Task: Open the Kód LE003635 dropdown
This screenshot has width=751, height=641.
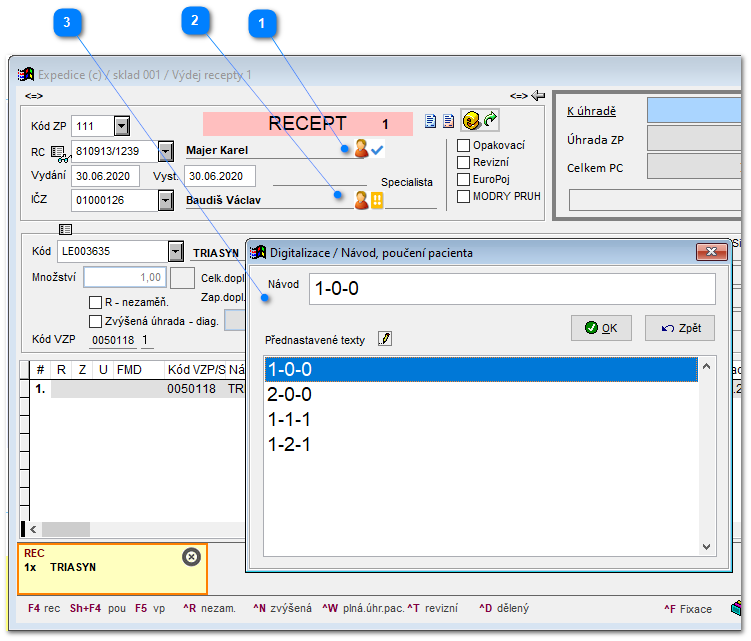Action: click(176, 251)
